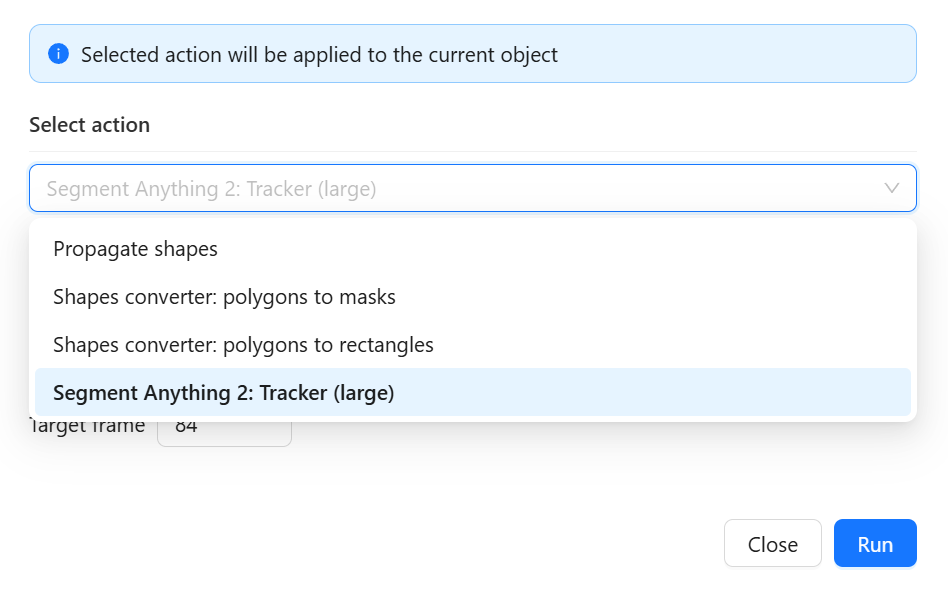Screen dimensions: 948x591
Task: Collapse the action list via chevron arrow
Action: tap(892, 188)
